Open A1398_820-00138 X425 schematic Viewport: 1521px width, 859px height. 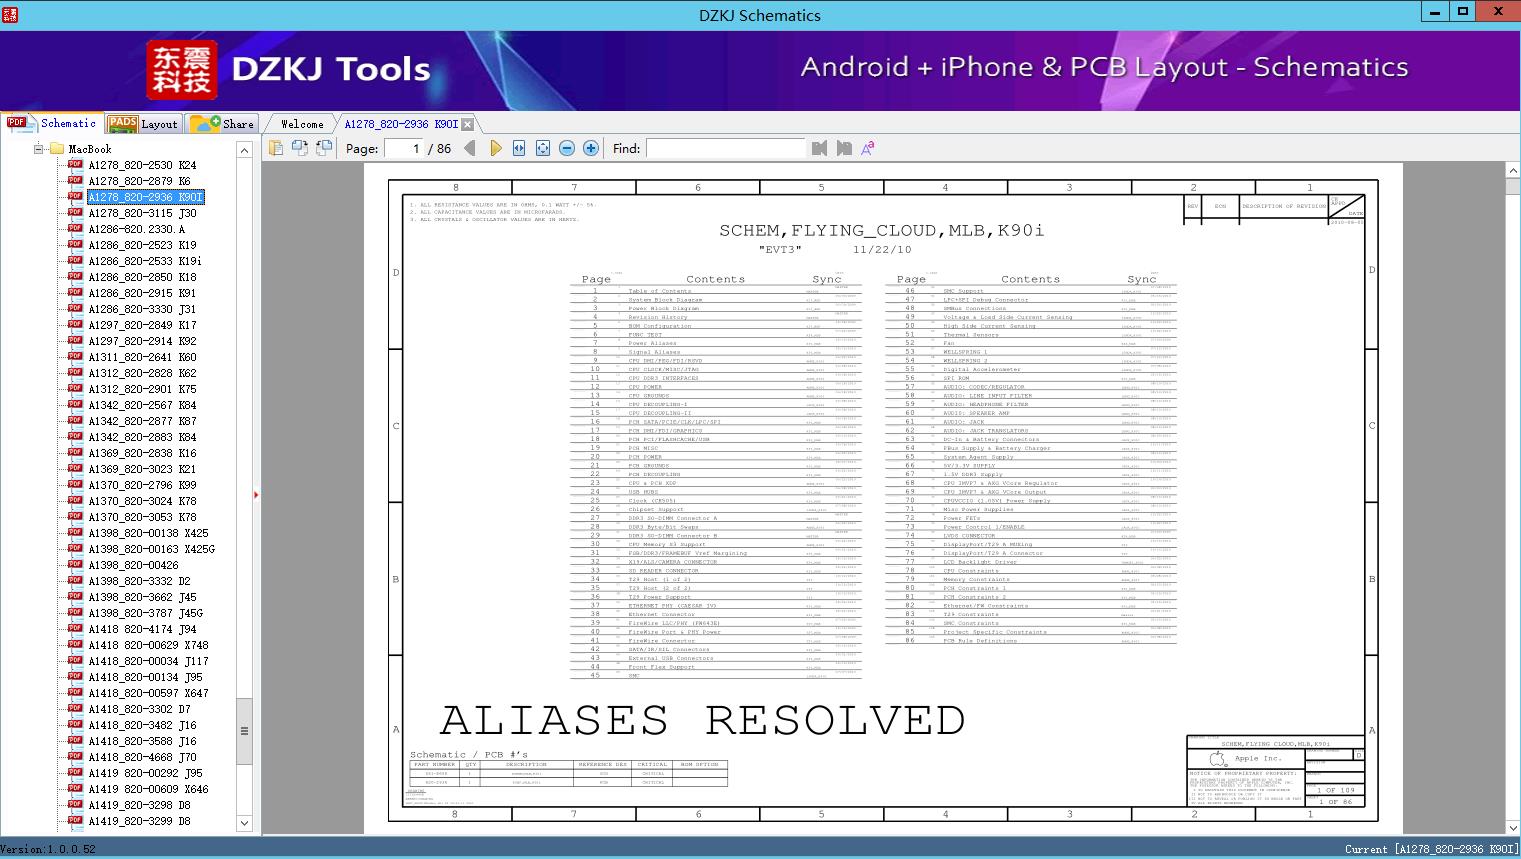tap(148, 533)
